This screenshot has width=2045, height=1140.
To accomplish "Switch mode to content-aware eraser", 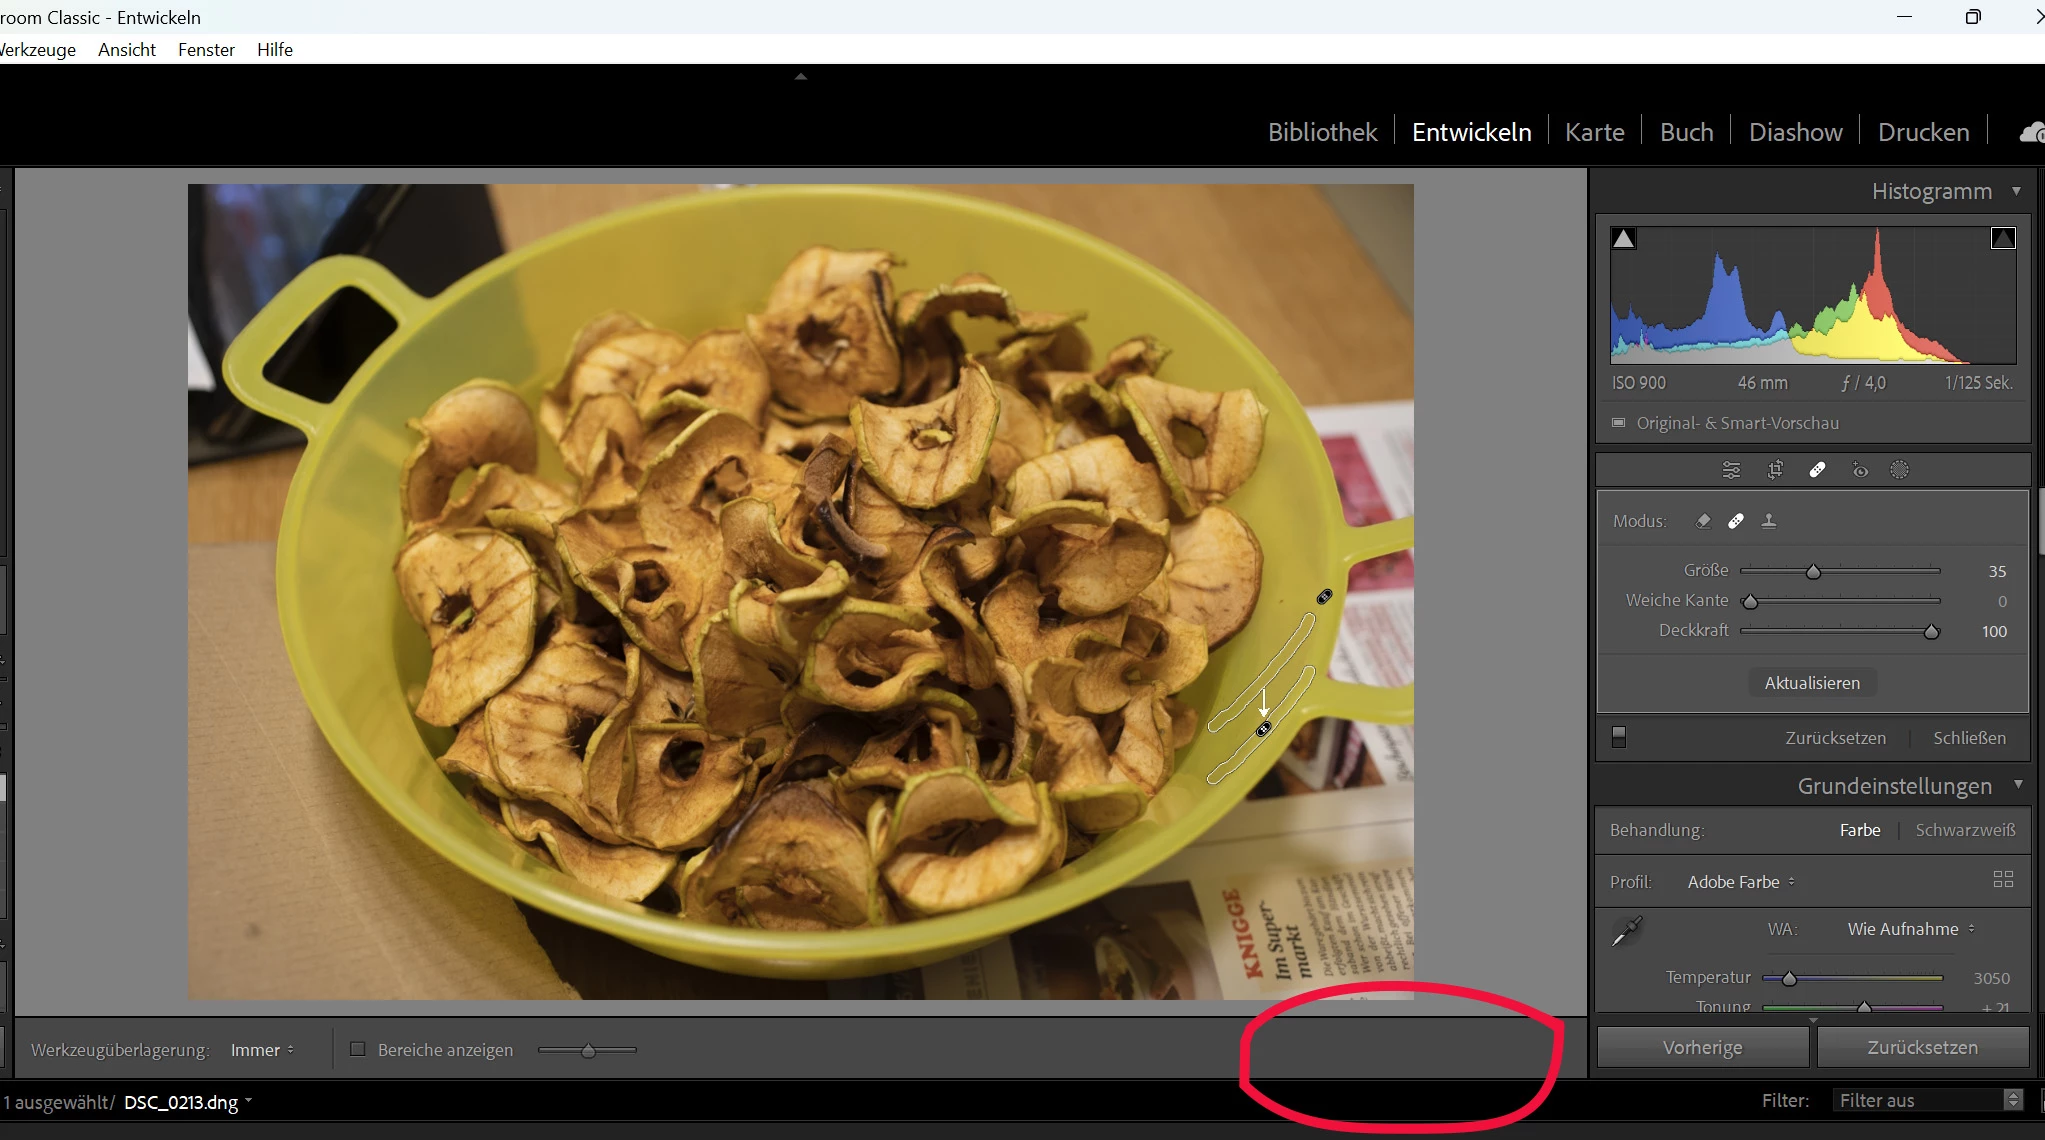I will [x=1703, y=521].
